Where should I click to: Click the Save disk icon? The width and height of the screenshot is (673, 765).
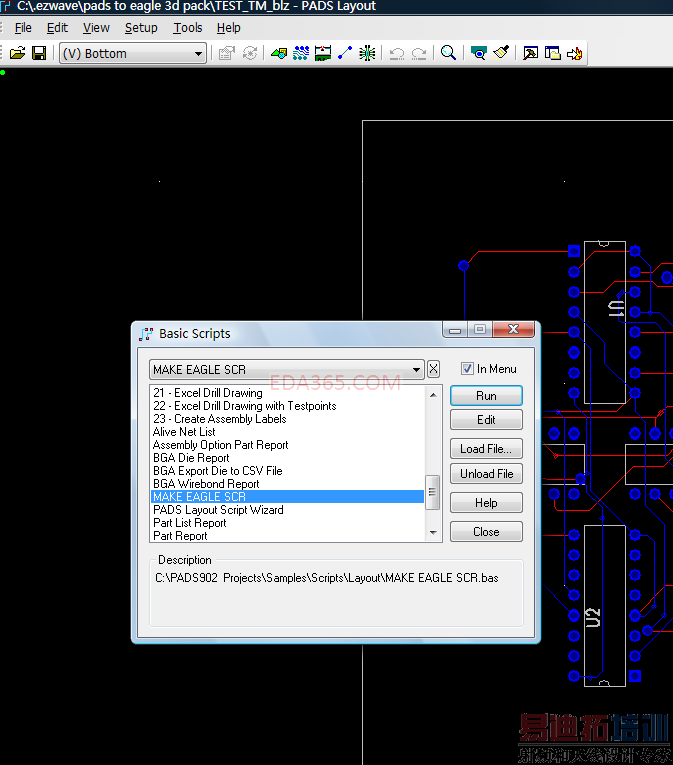pyautogui.click(x=39, y=53)
